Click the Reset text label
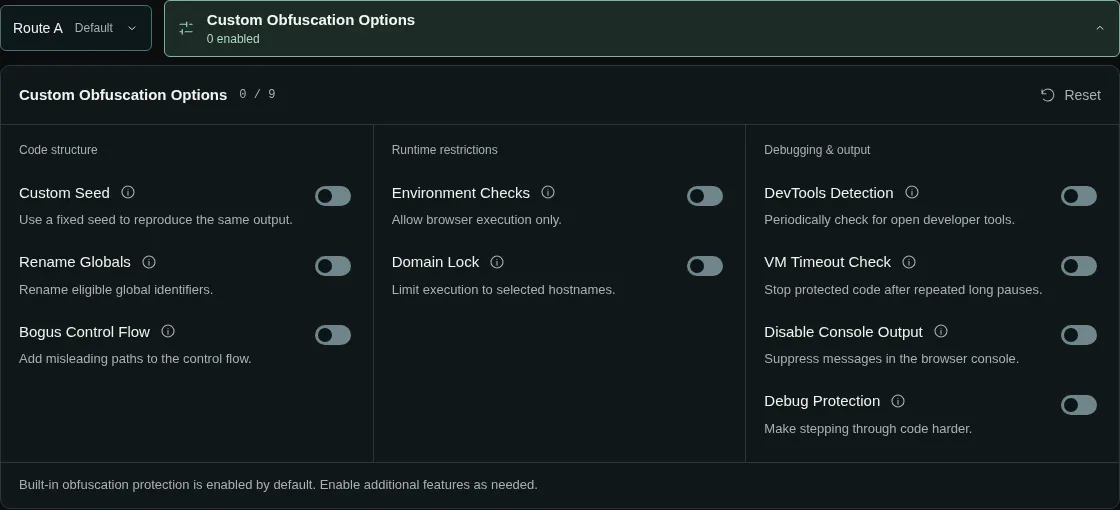Viewport: 1120px width, 510px height. click(1082, 95)
